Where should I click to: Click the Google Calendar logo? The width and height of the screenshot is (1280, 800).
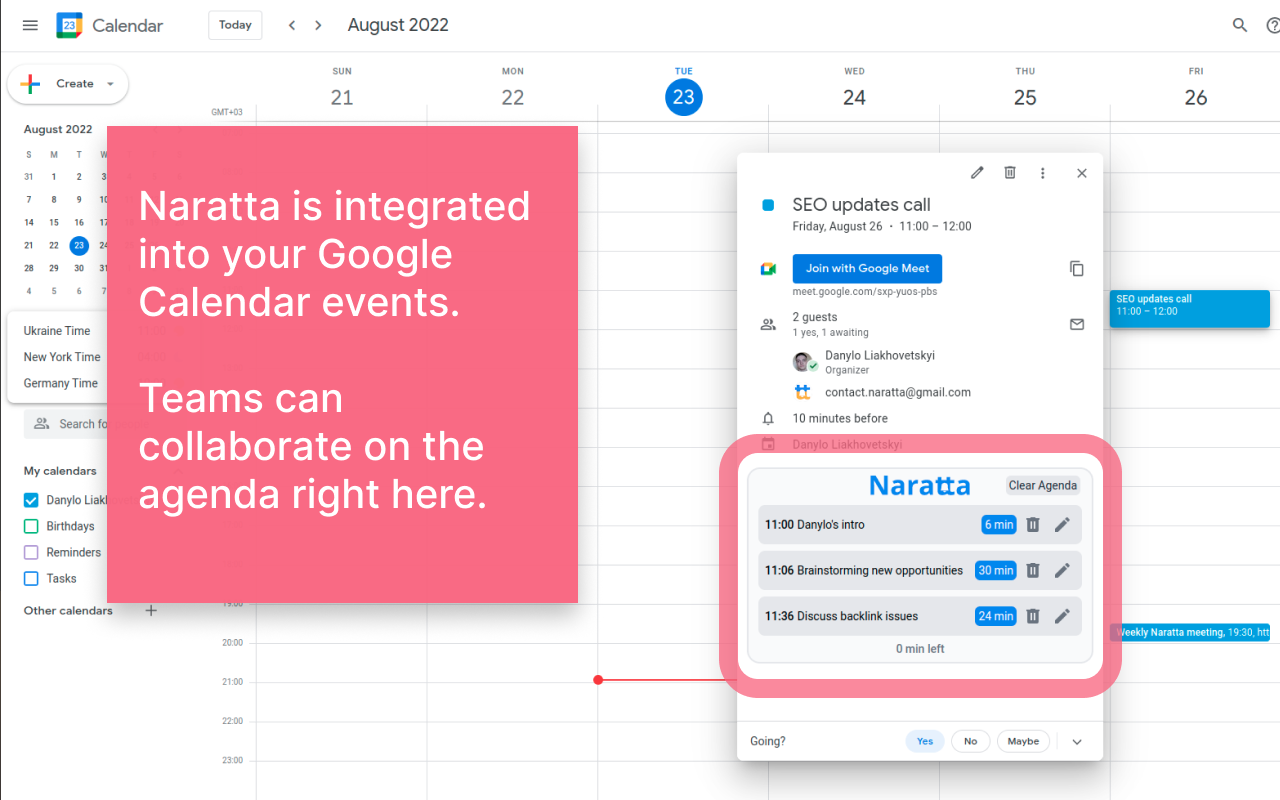pos(69,25)
